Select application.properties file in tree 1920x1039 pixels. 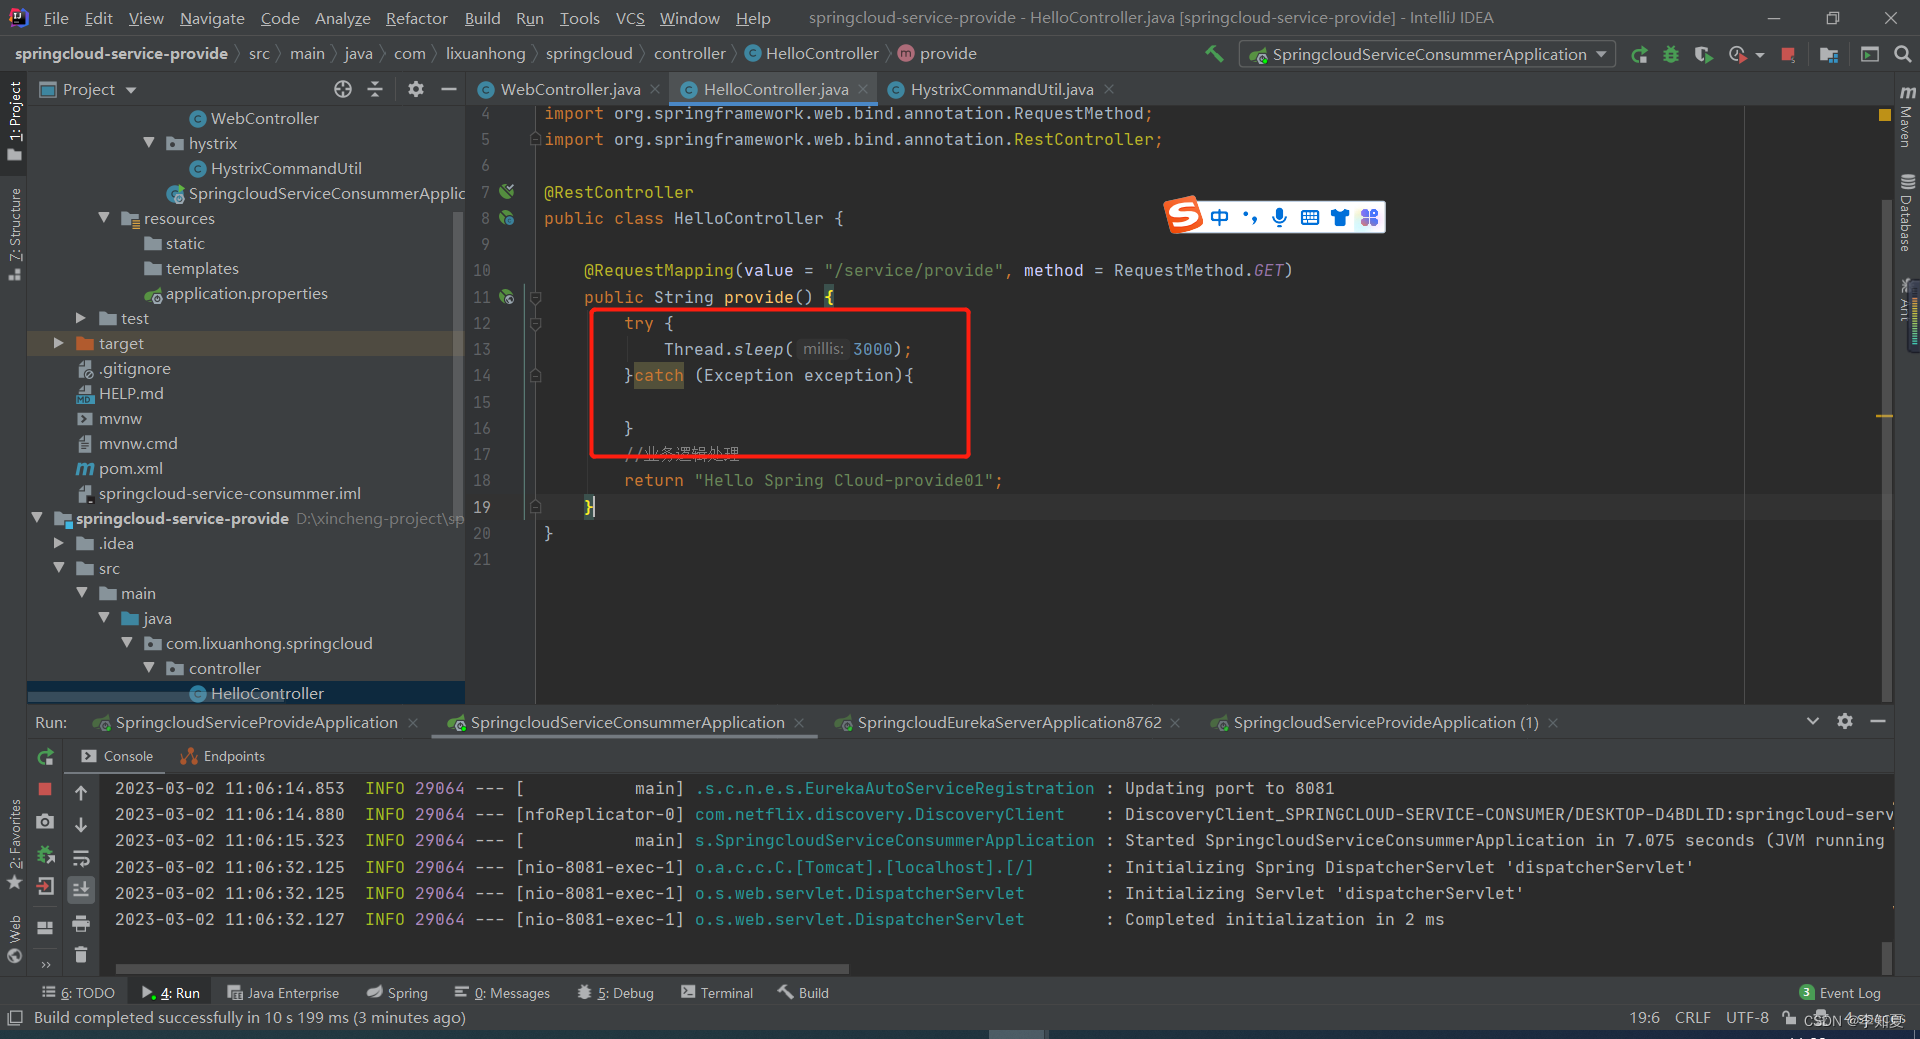click(x=246, y=293)
